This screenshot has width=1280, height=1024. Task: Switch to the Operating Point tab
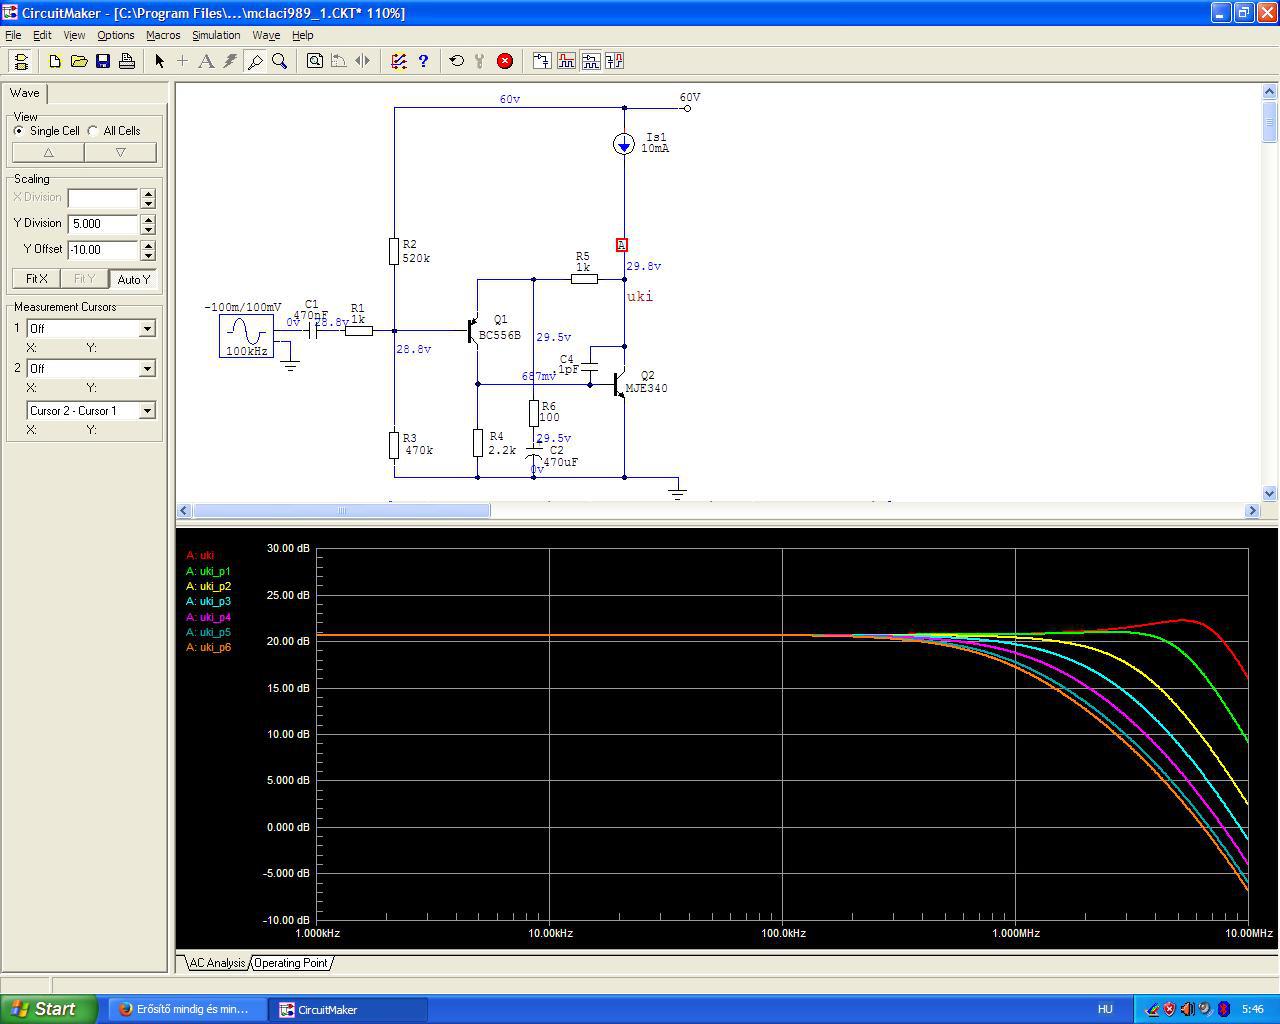pyautogui.click(x=290, y=963)
